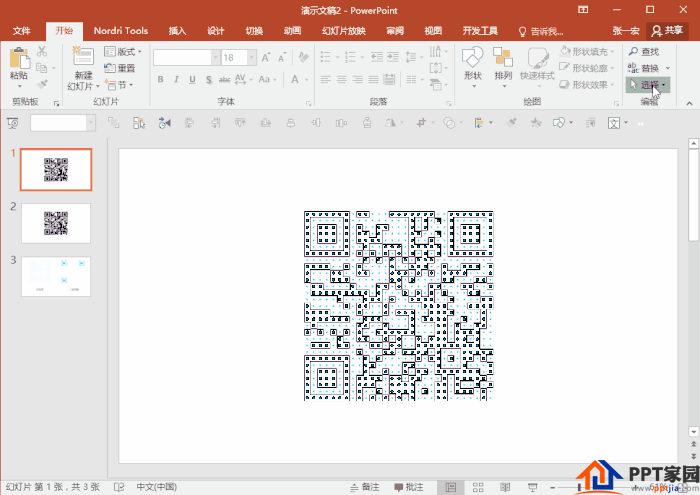Open the Nordri Tools tab
The height and width of the screenshot is (495, 700).
[121, 31]
